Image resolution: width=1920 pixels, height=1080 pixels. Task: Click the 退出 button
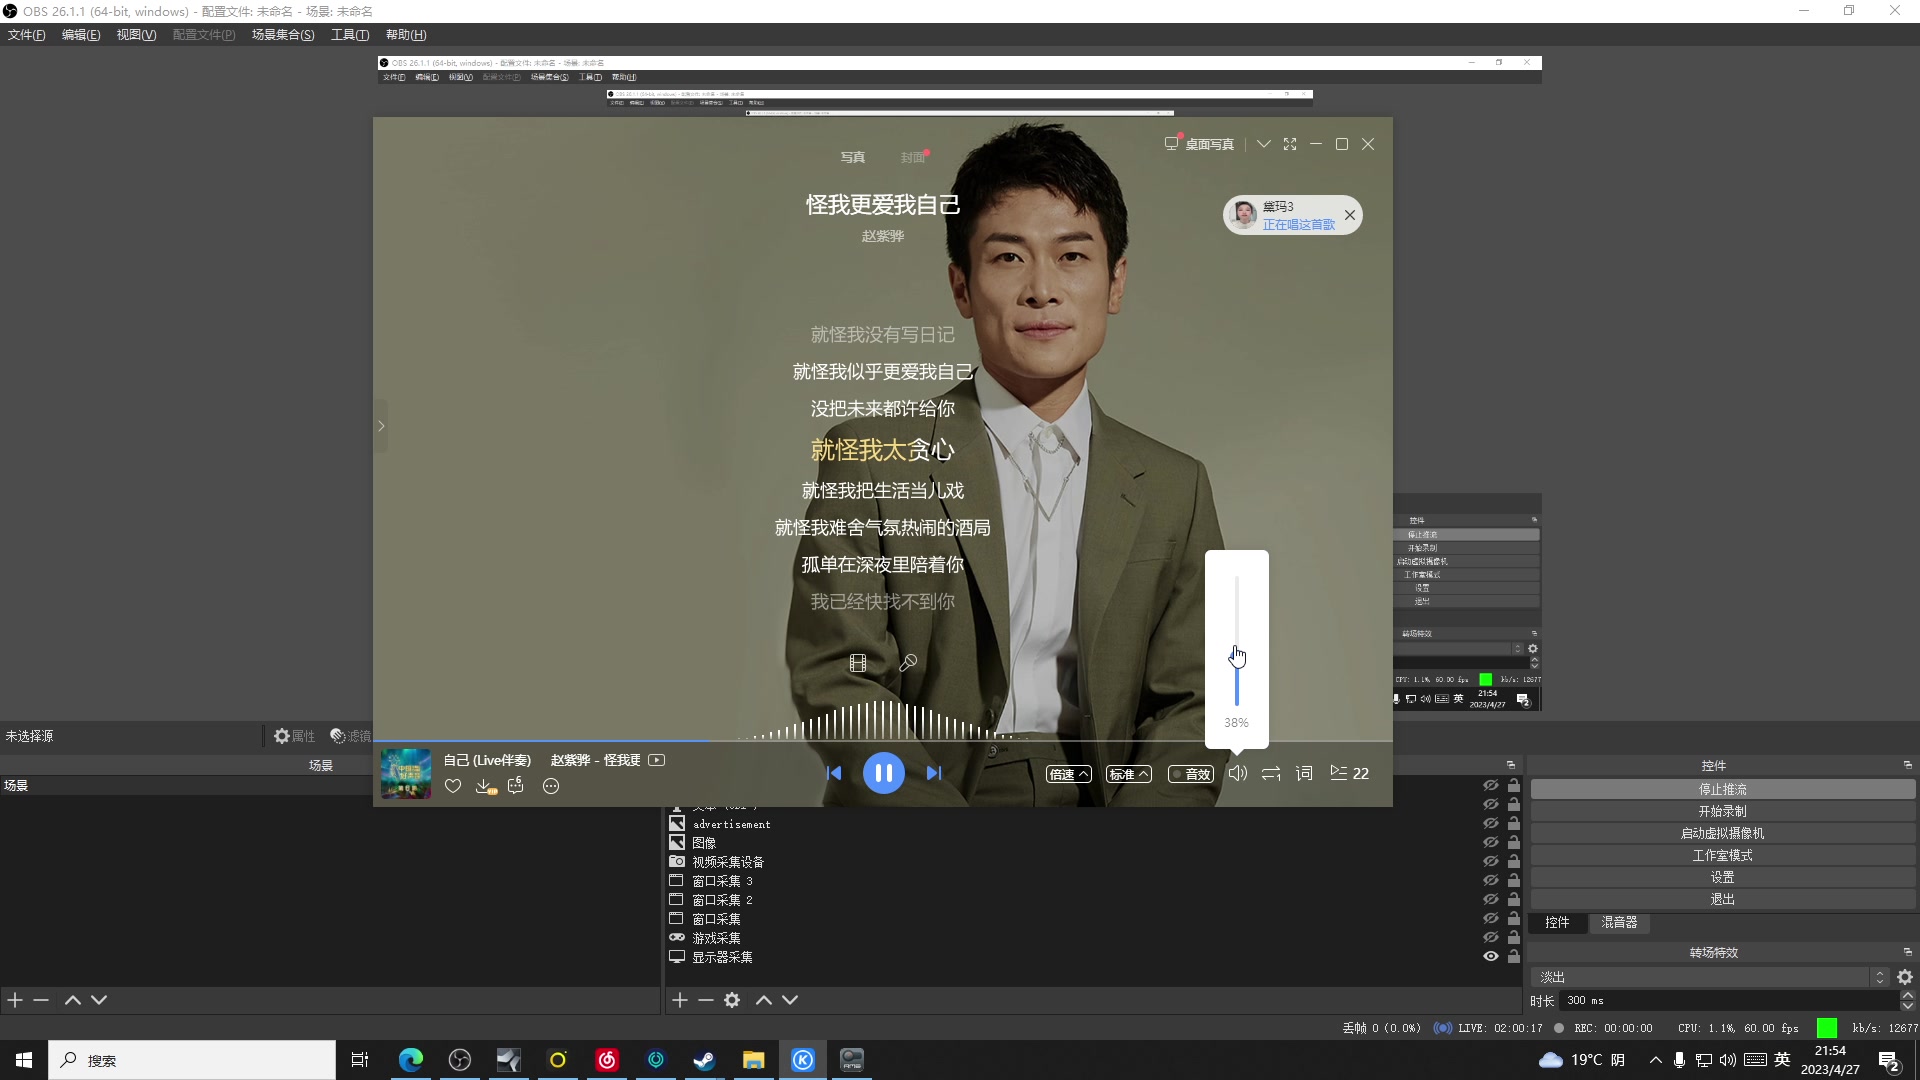coord(1722,899)
